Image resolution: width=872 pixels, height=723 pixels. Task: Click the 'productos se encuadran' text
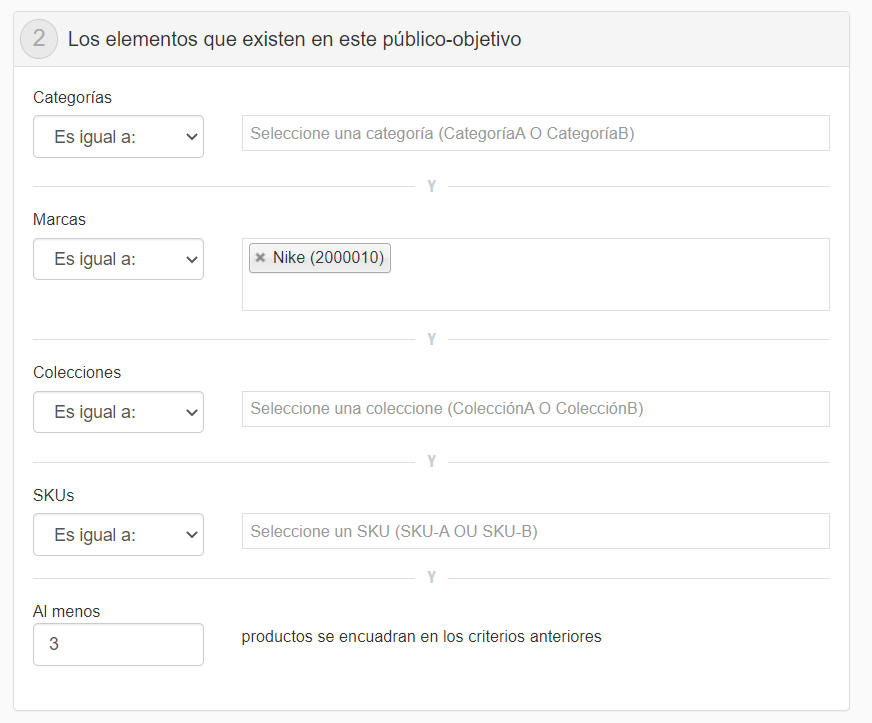419,636
